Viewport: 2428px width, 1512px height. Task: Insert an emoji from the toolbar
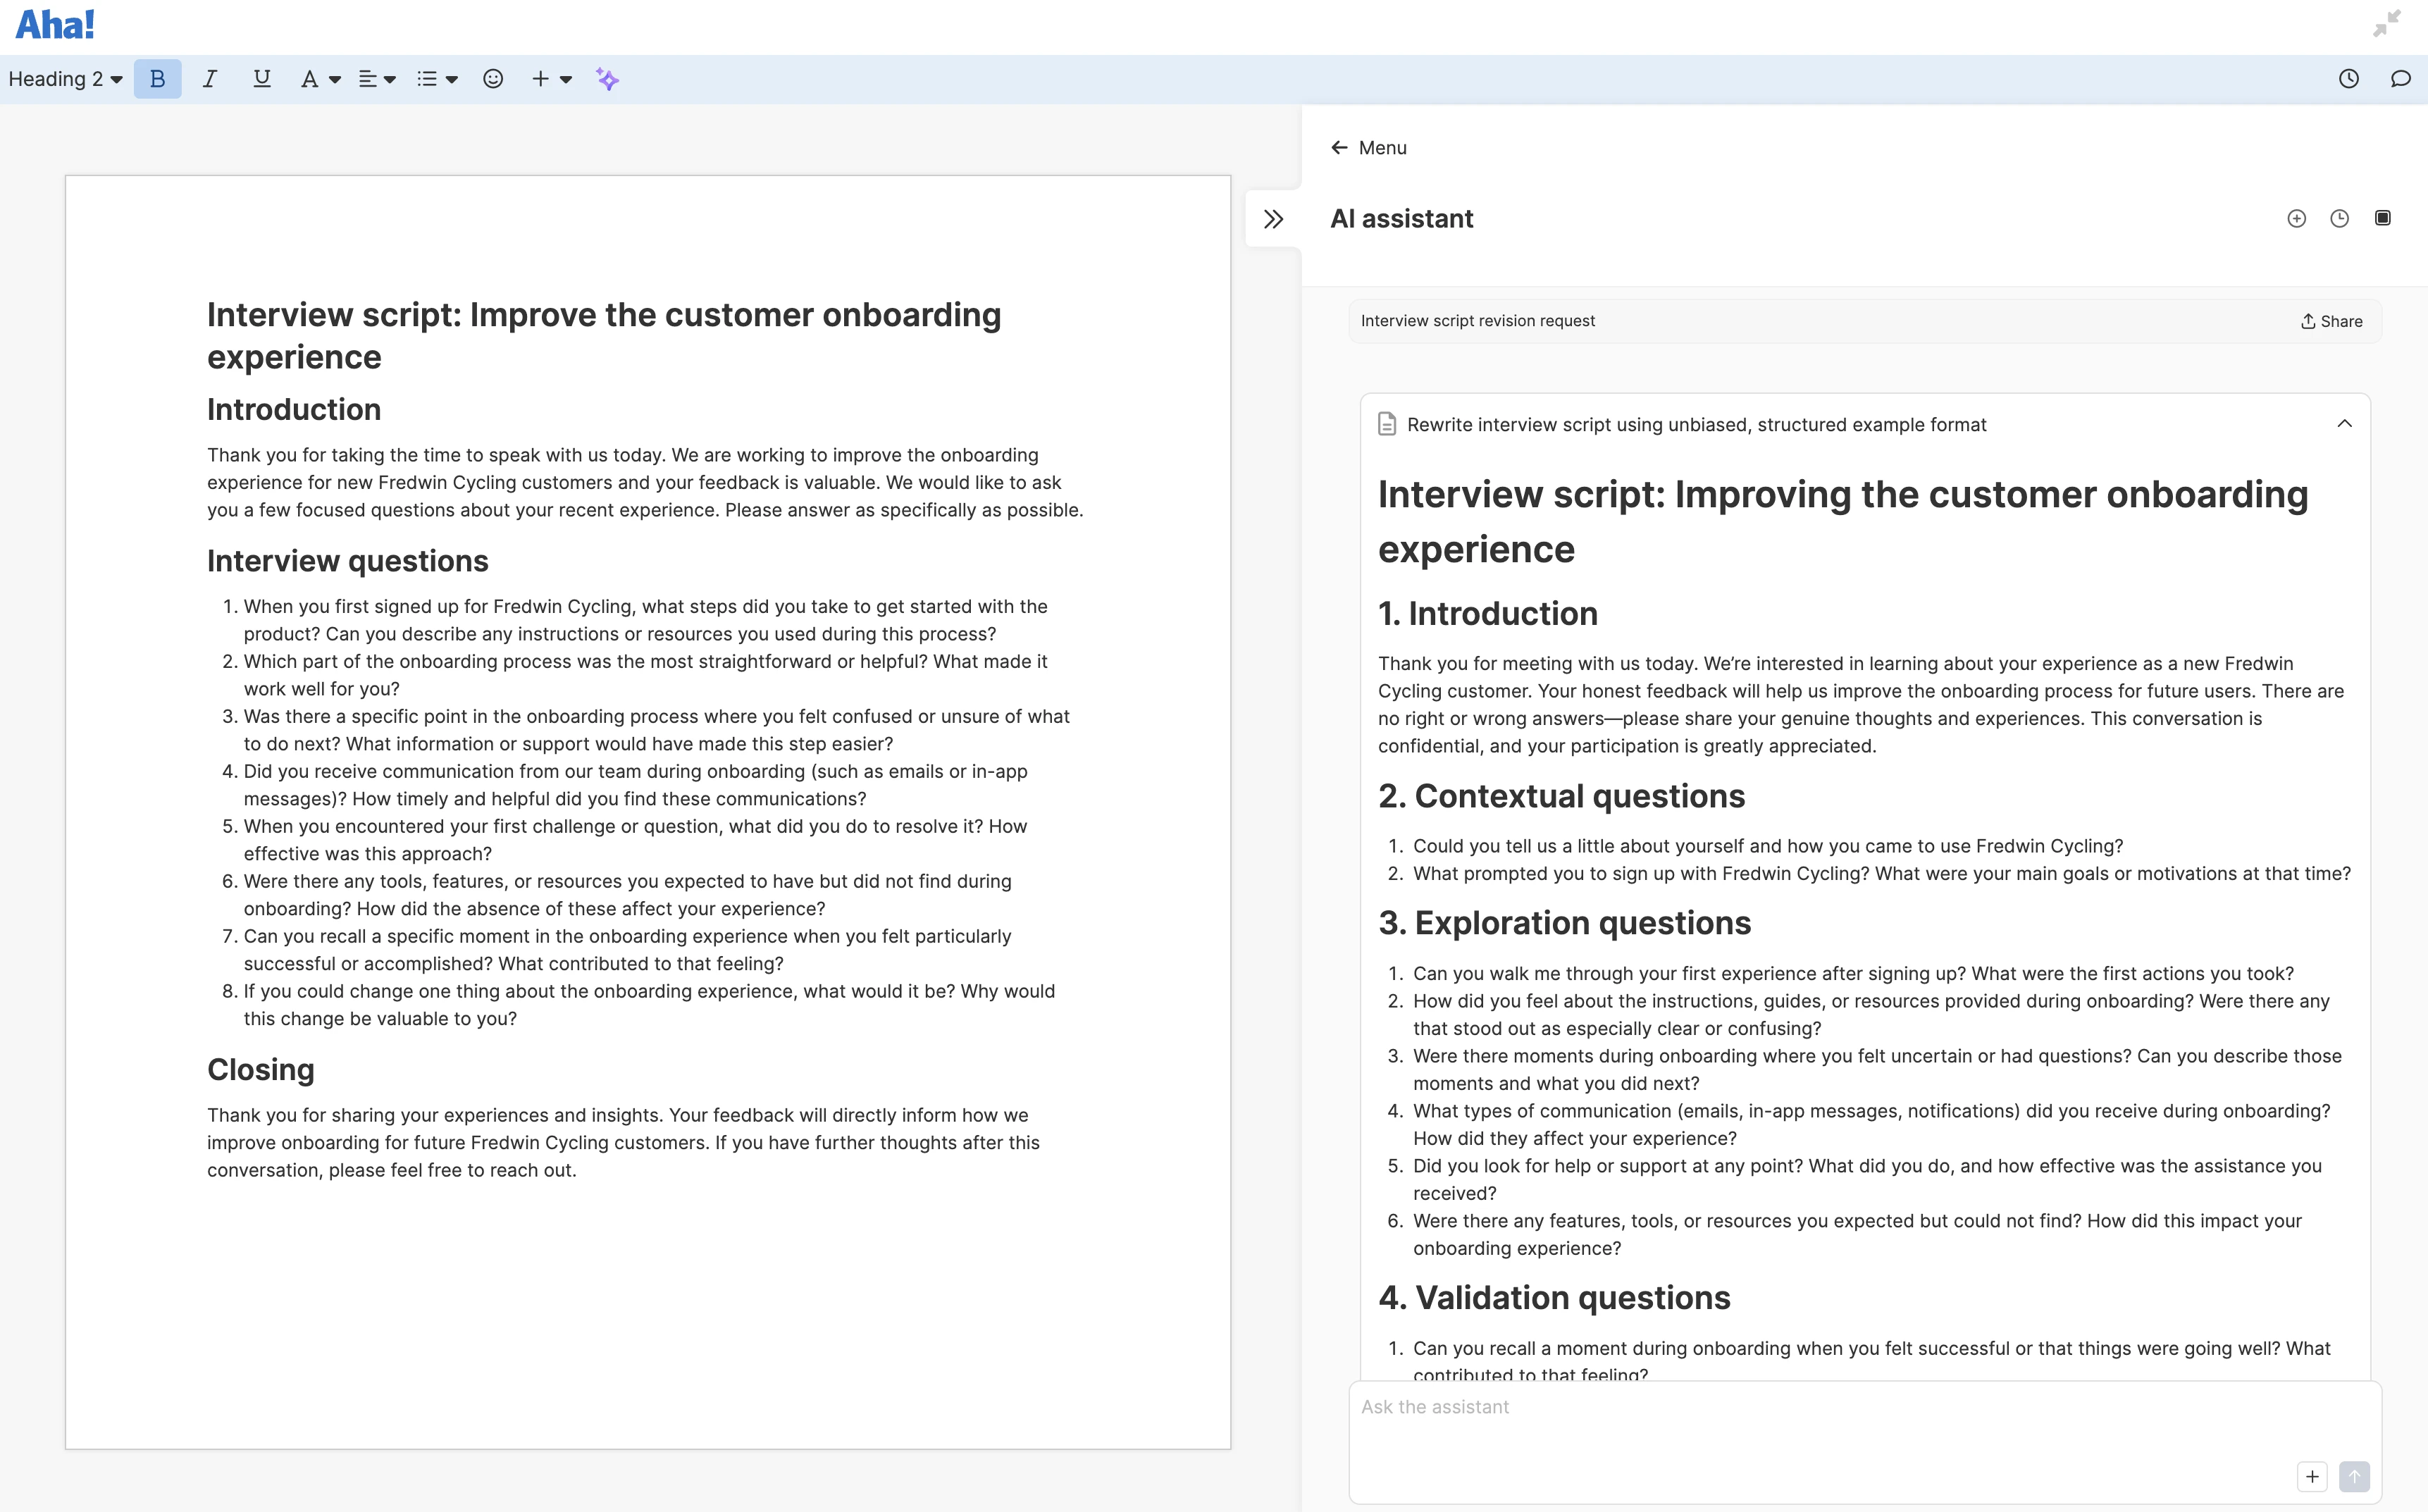point(493,78)
